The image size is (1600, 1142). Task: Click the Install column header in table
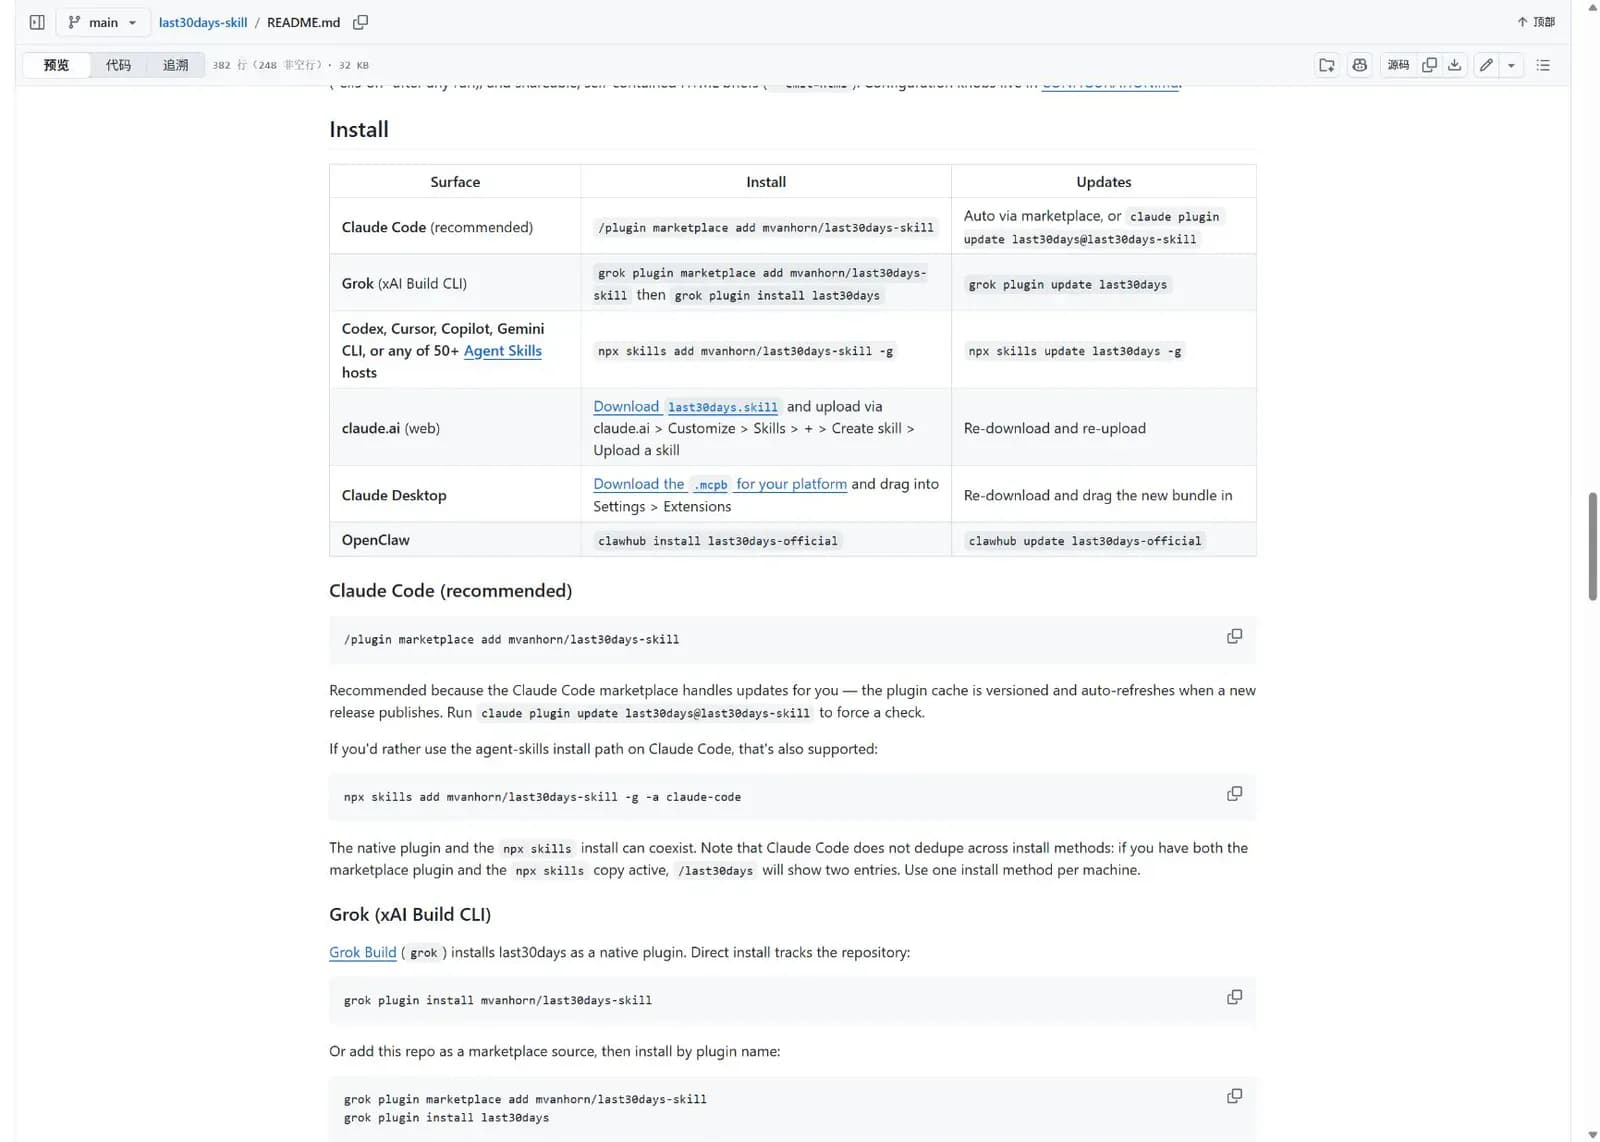click(x=766, y=182)
